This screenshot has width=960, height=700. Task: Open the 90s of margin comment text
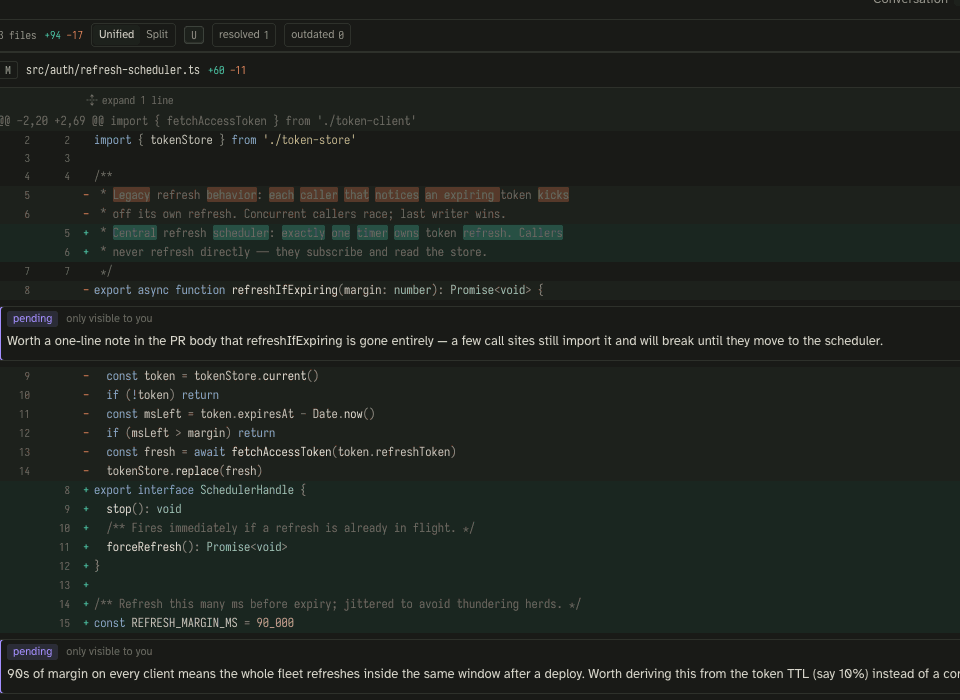click(x=483, y=674)
